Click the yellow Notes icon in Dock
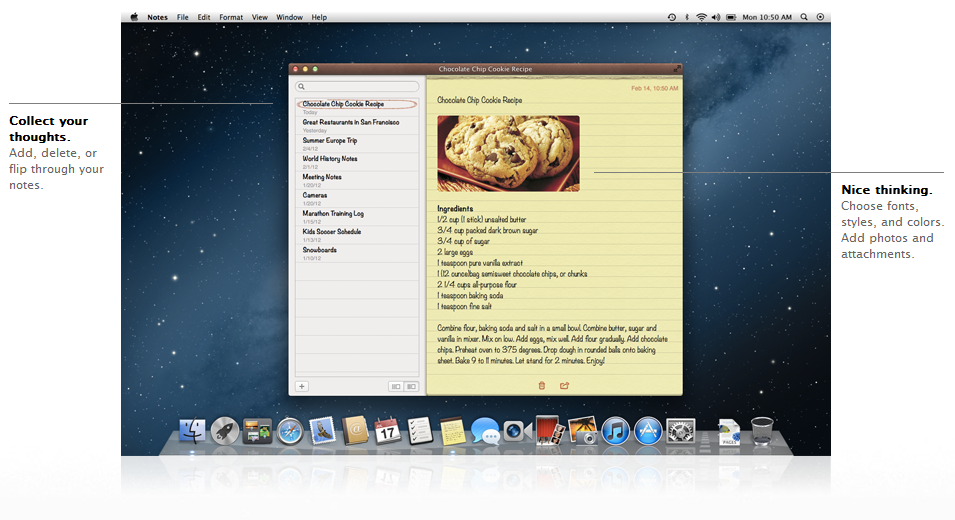The image size is (955, 520). [453, 431]
